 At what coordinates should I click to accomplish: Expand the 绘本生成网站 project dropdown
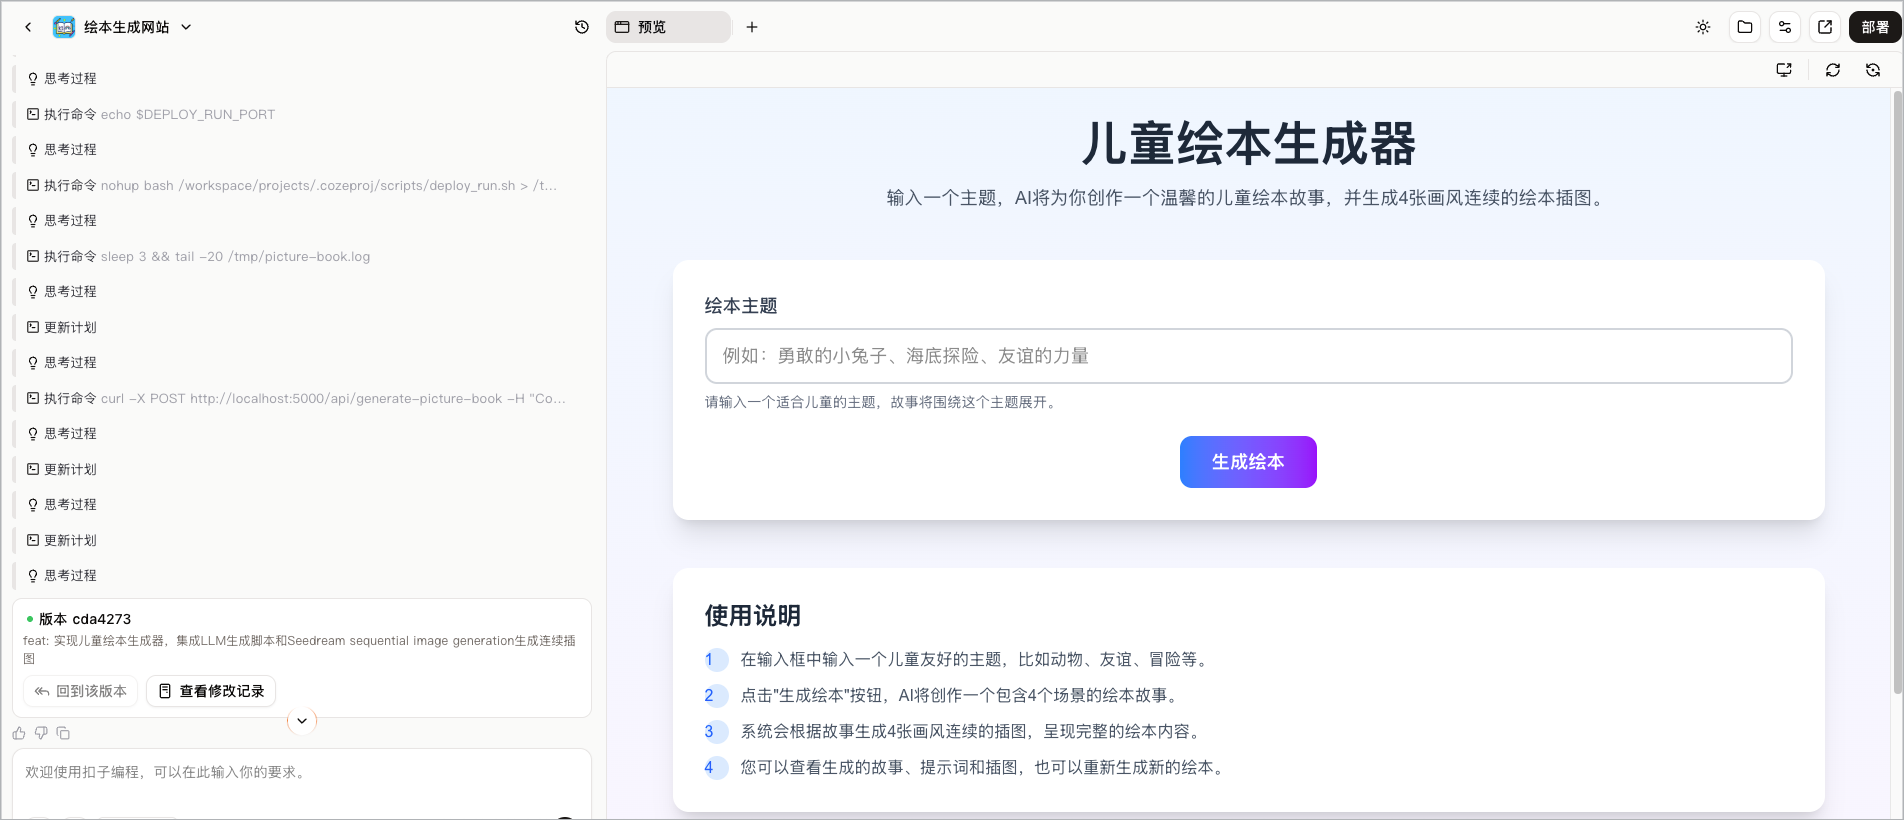(186, 27)
